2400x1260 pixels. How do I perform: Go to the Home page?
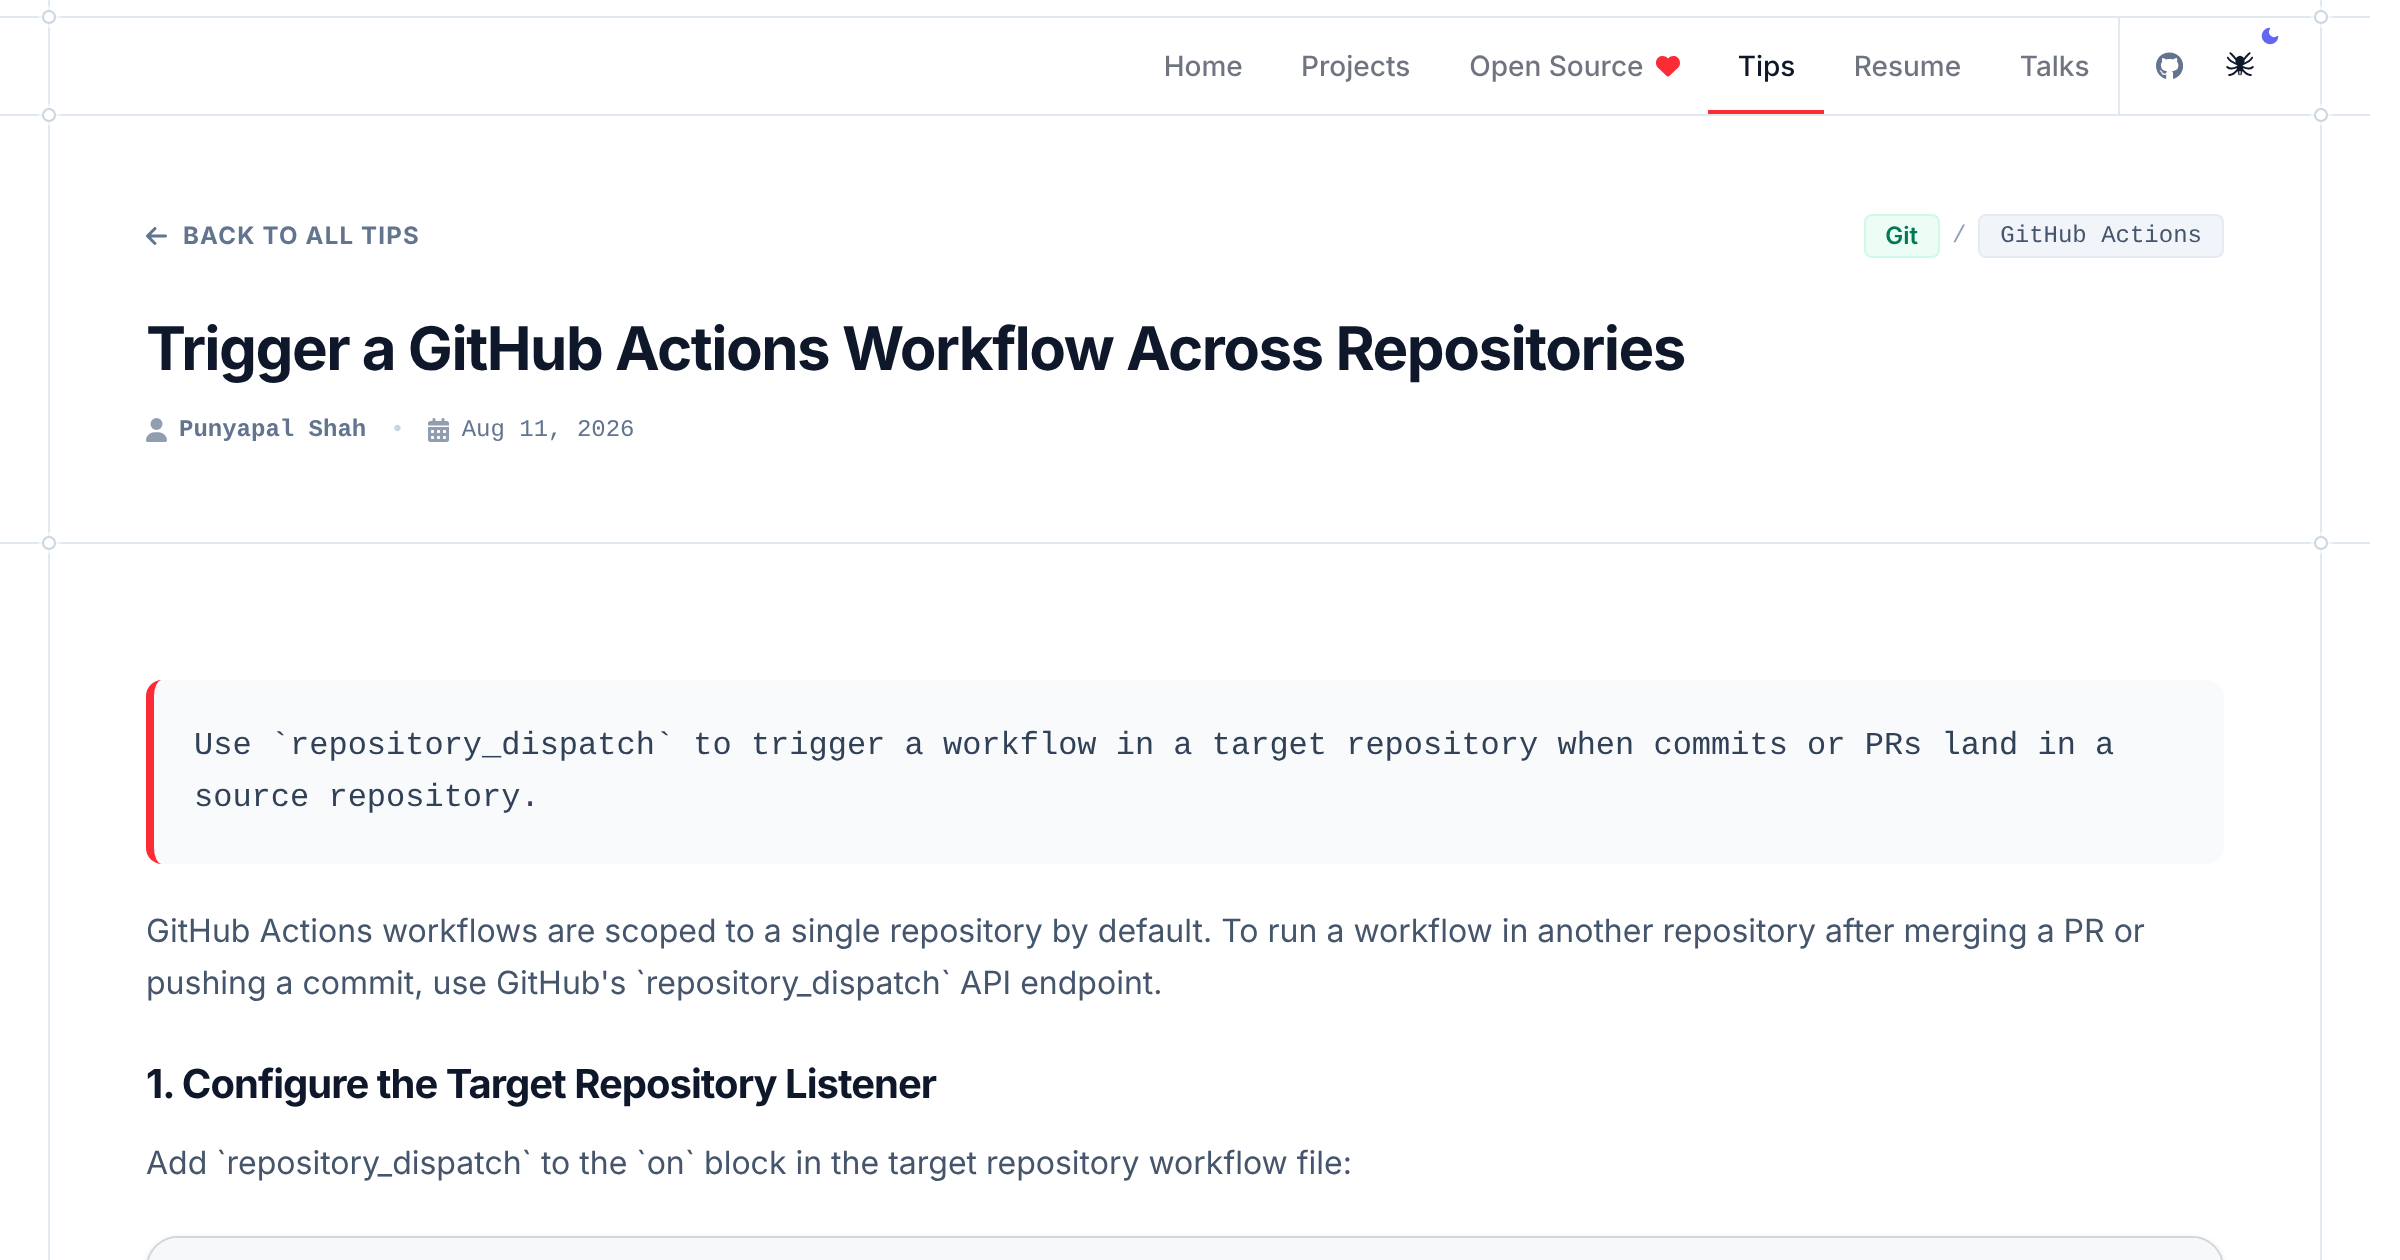pos(1202,66)
